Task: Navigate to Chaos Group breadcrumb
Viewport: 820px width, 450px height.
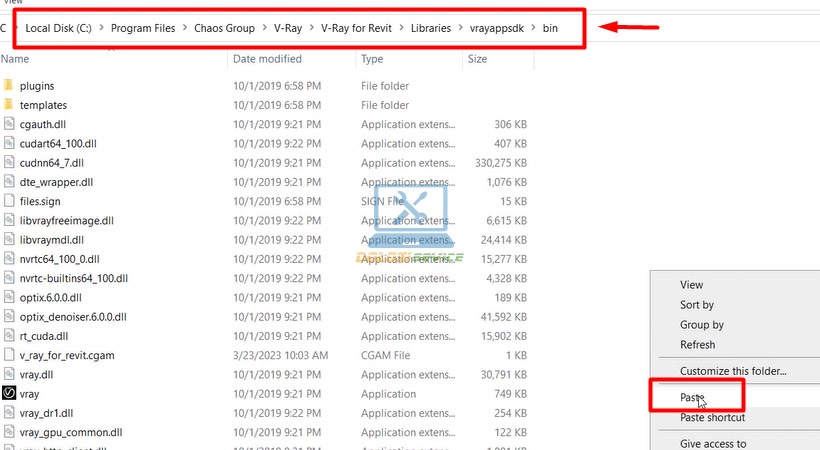Action: point(224,28)
